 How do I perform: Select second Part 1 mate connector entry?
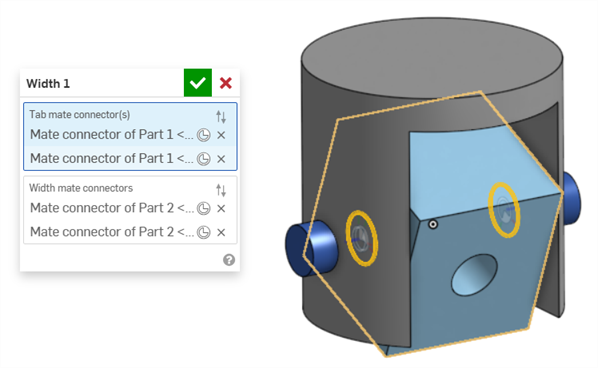coord(112,158)
